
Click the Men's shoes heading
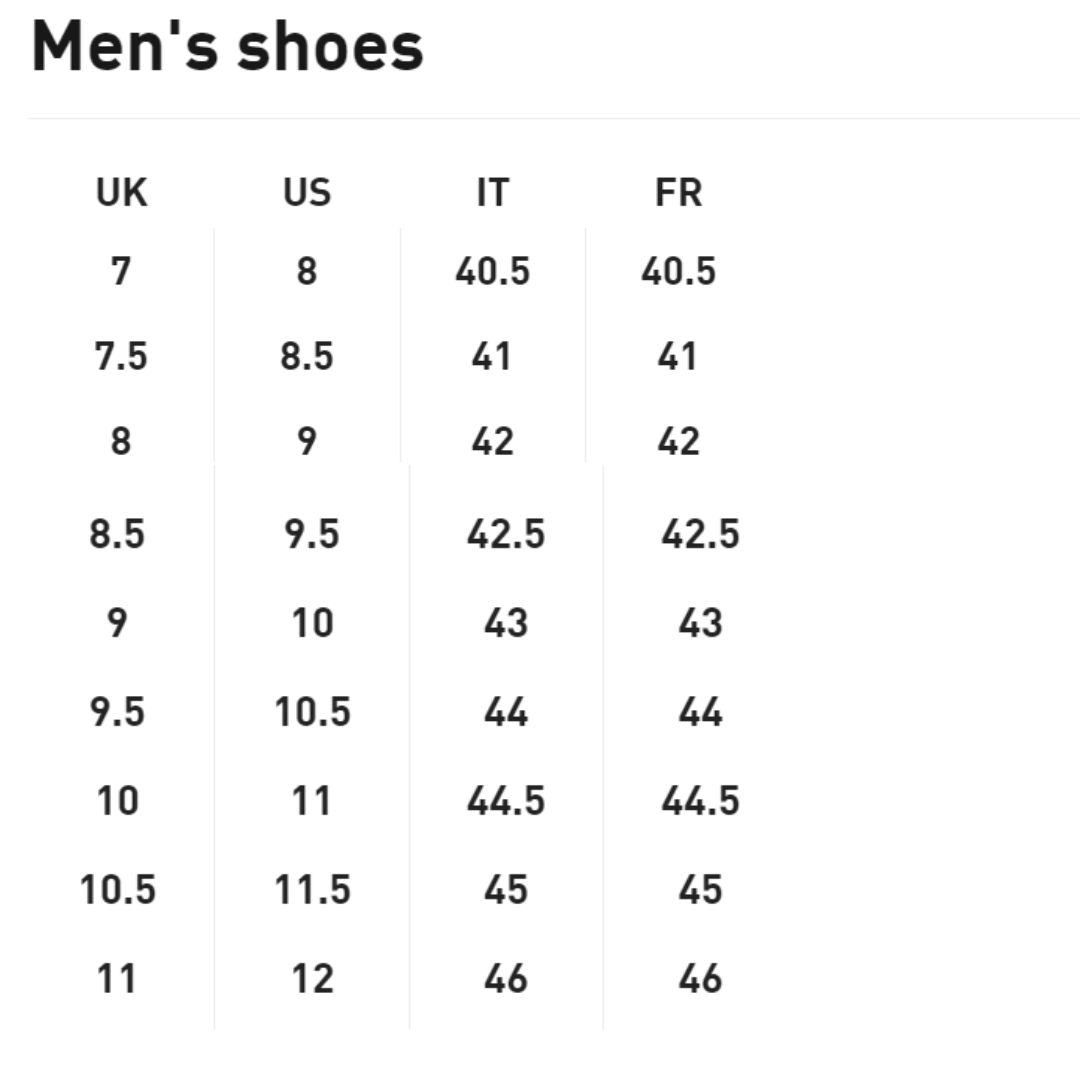click(x=227, y=46)
